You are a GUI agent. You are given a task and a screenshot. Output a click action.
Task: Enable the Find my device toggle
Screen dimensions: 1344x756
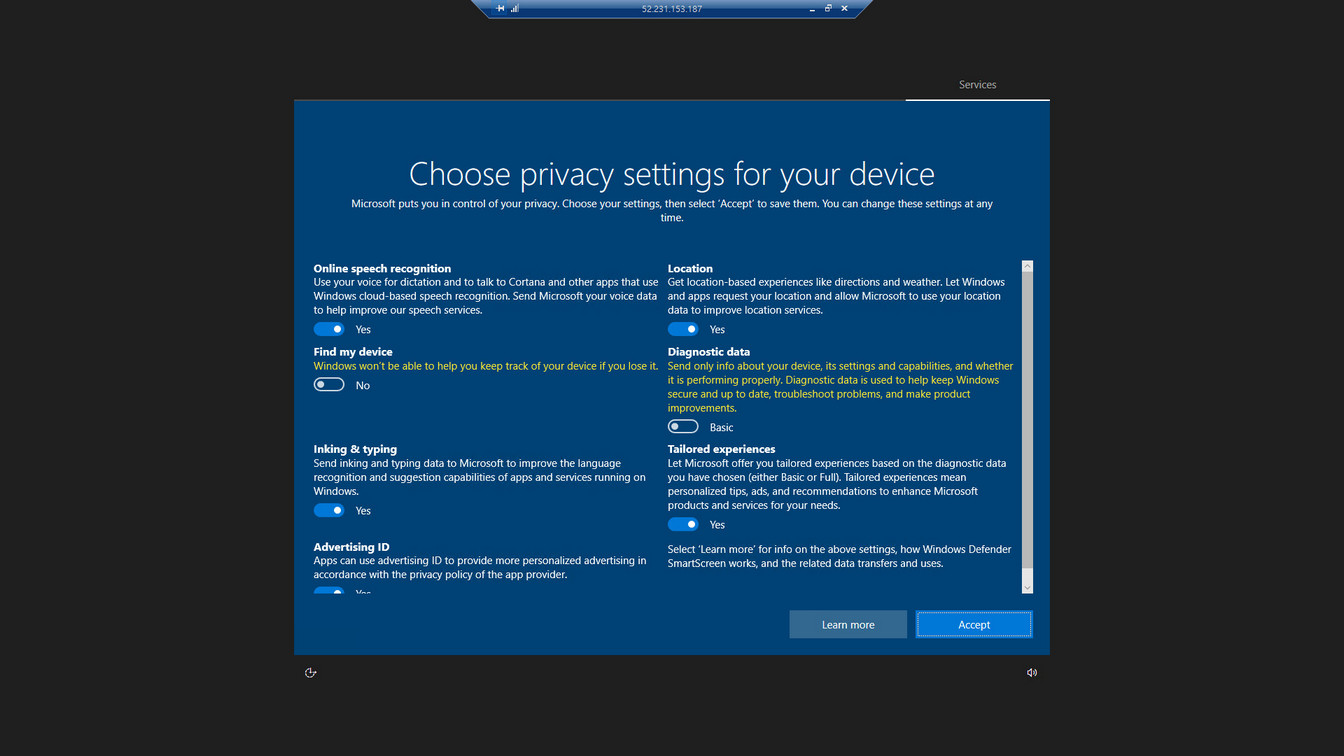pos(329,385)
